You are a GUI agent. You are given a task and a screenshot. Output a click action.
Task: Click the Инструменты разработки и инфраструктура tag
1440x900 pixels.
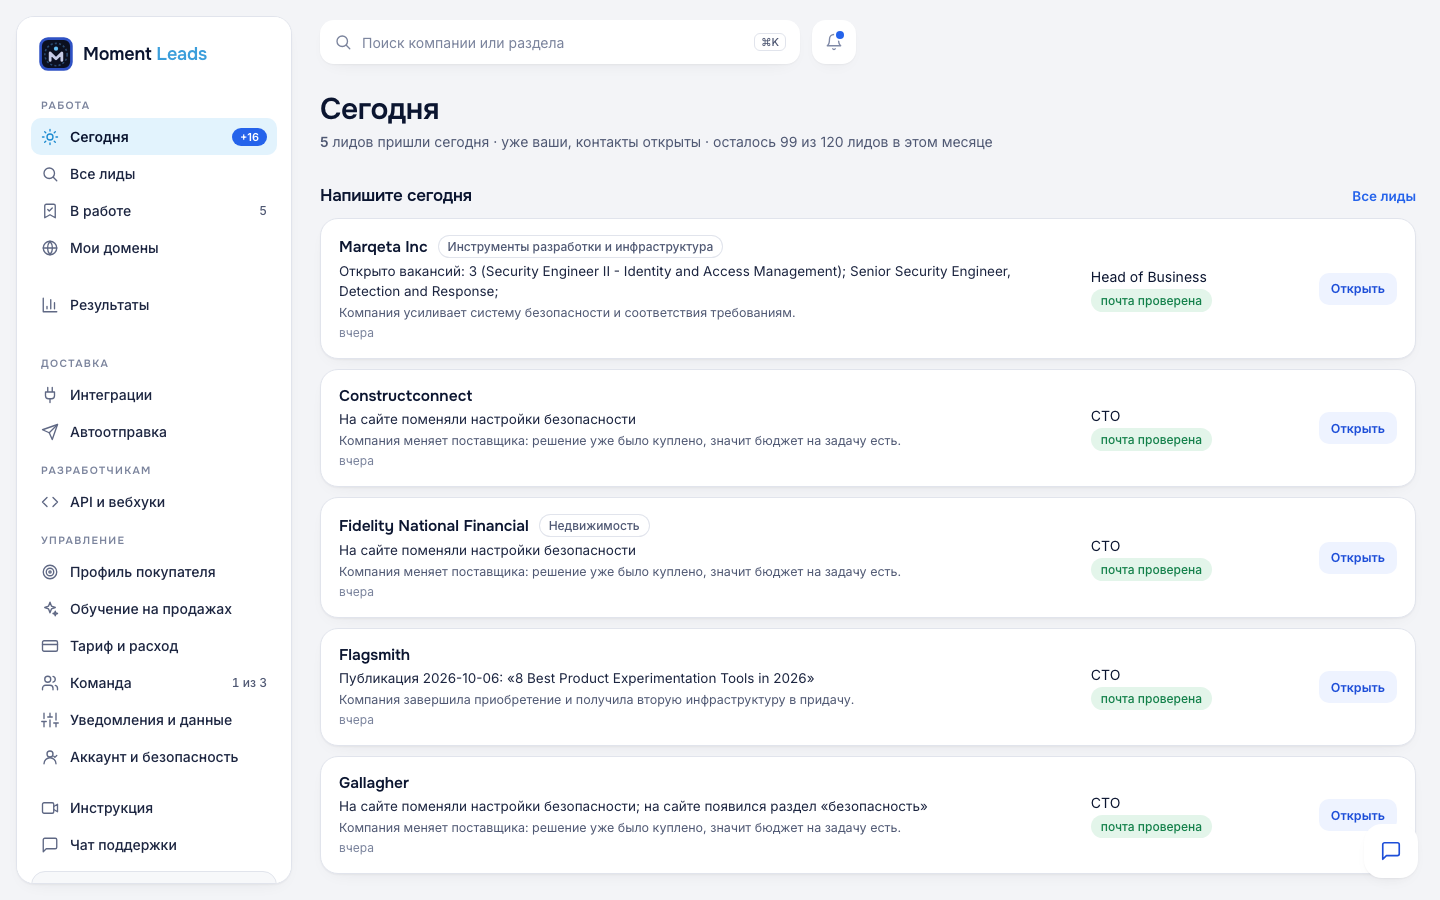coord(580,247)
